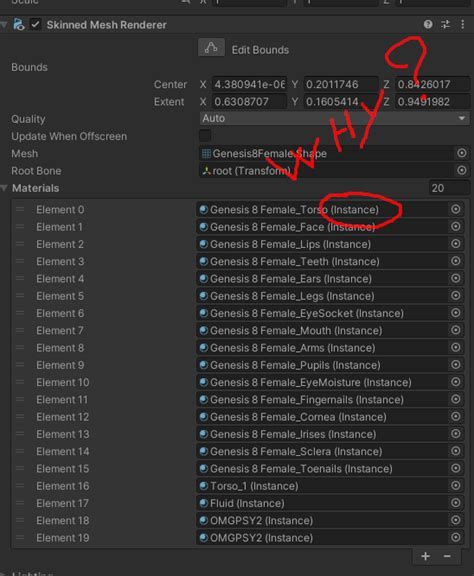Open object picker for Element 12 Cornea
The height and width of the screenshot is (576, 474).
click(456, 417)
